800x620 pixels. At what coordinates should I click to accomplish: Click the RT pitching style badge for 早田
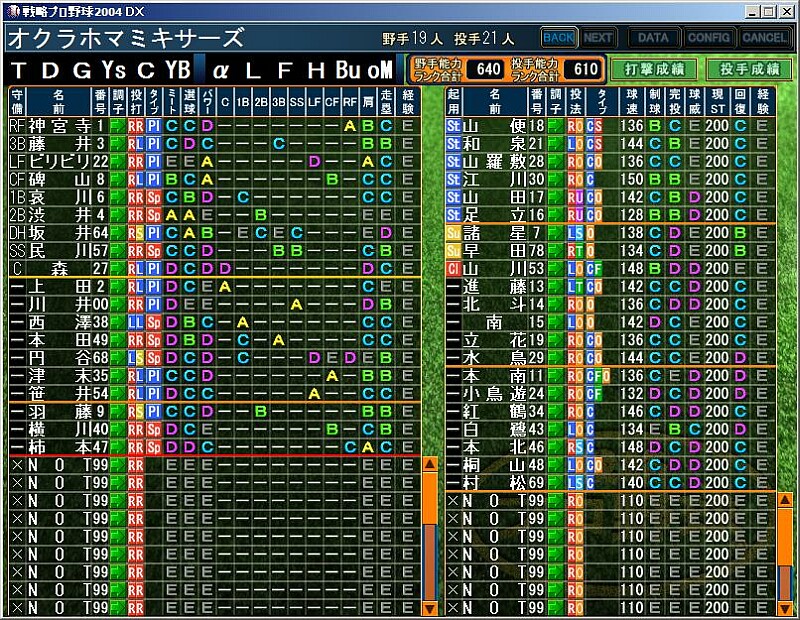pos(575,251)
